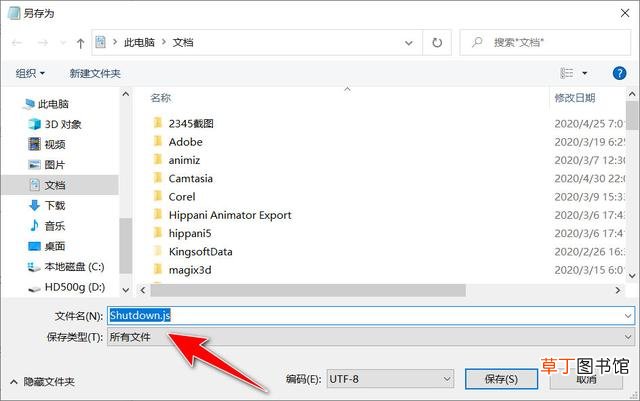Create a folder with 新建文件夹
The width and height of the screenshot is (640, 401).
95,74
